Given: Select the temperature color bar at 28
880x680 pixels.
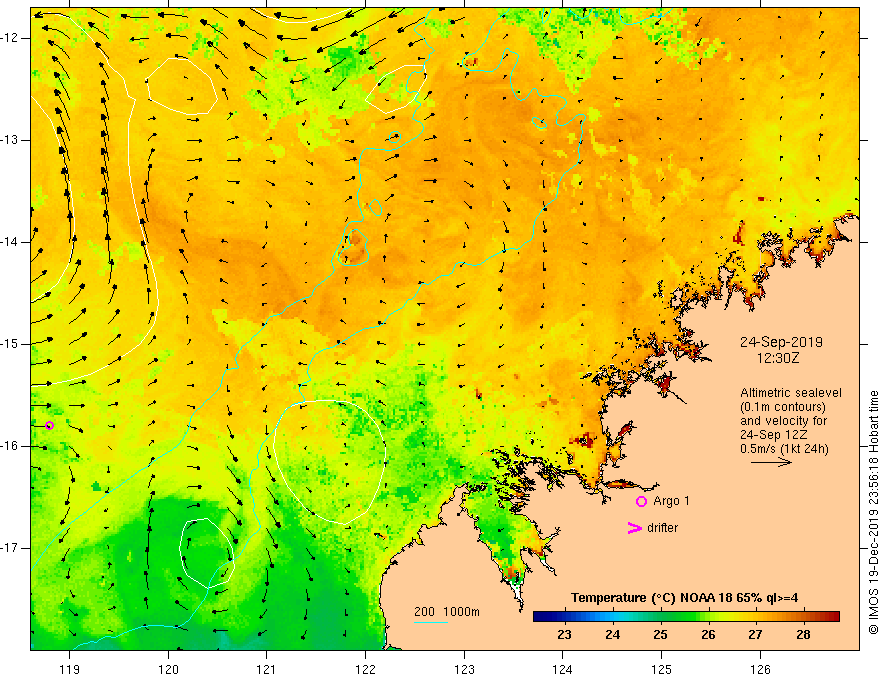Looking at the screenshot, I should pos(804,617).
